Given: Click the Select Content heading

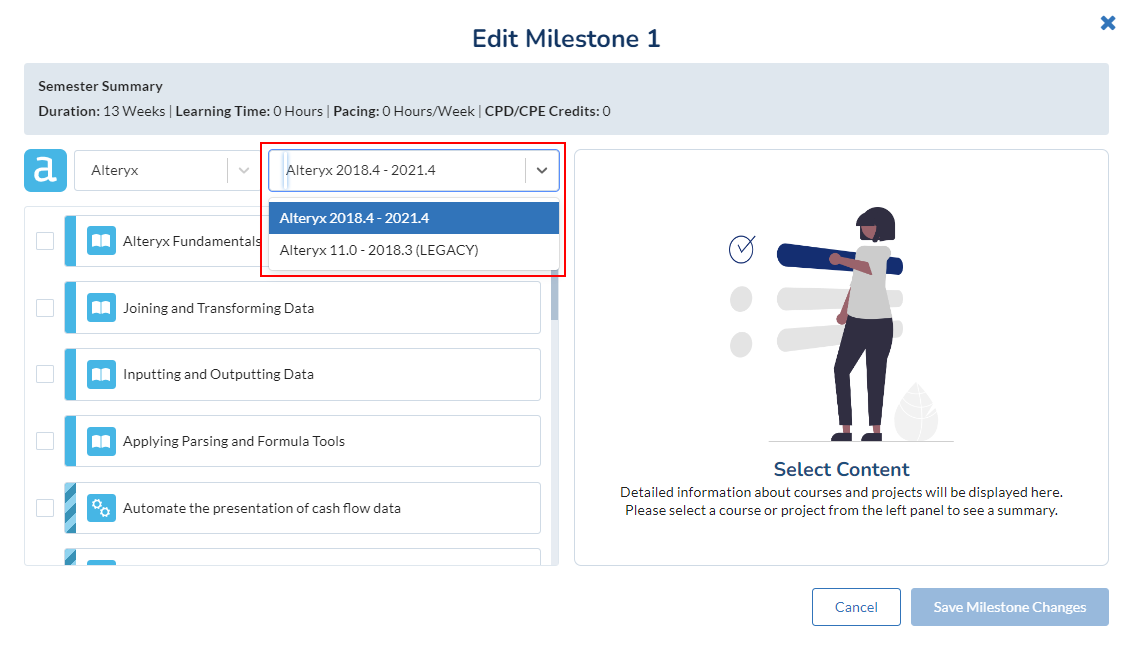Looking at the screenshot, I should pos(842,469).
